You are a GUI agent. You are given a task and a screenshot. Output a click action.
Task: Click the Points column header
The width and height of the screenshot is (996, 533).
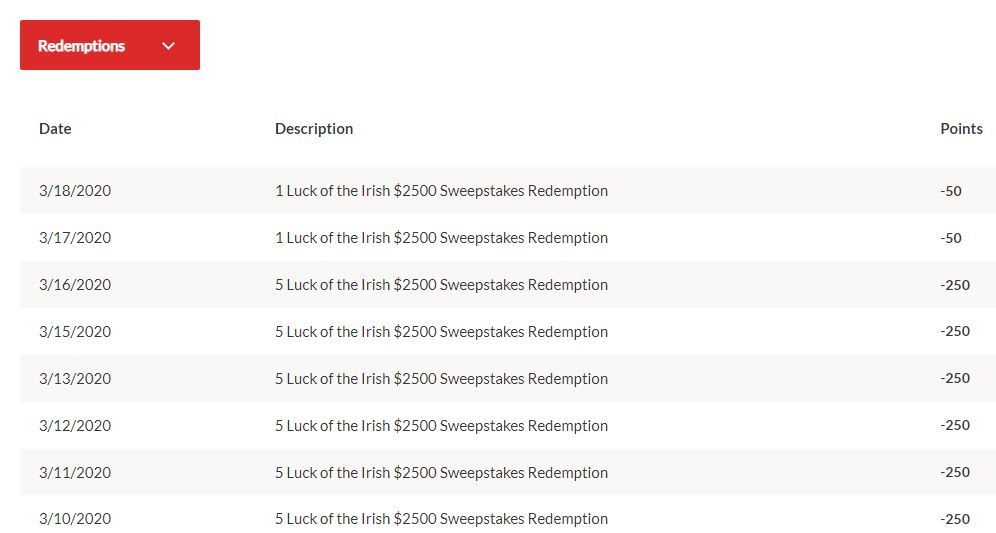point(961,129)
